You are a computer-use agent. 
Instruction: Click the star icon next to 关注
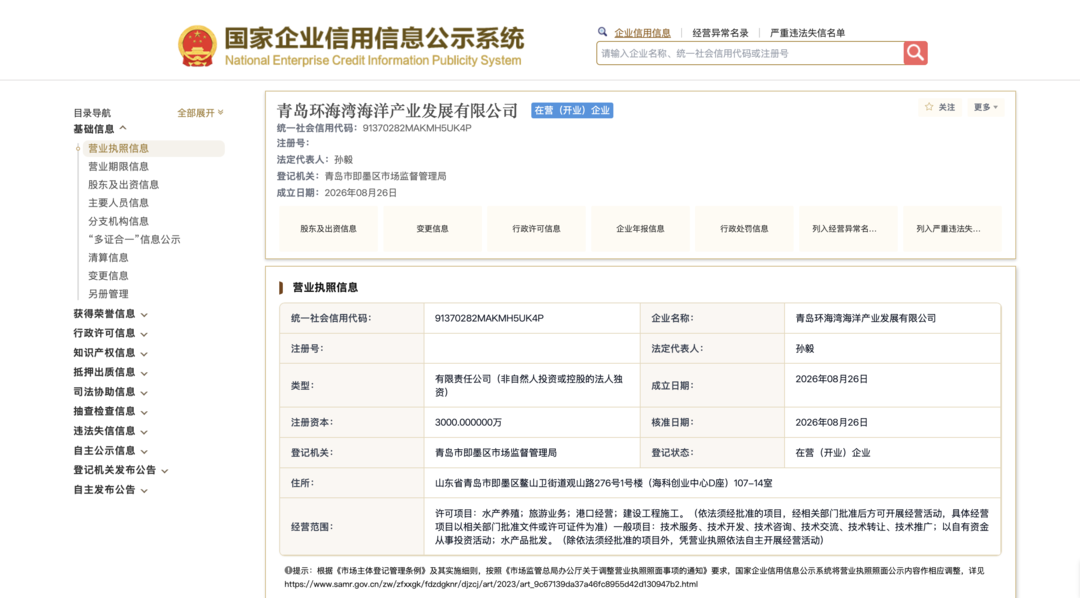[x=929, y=107]
